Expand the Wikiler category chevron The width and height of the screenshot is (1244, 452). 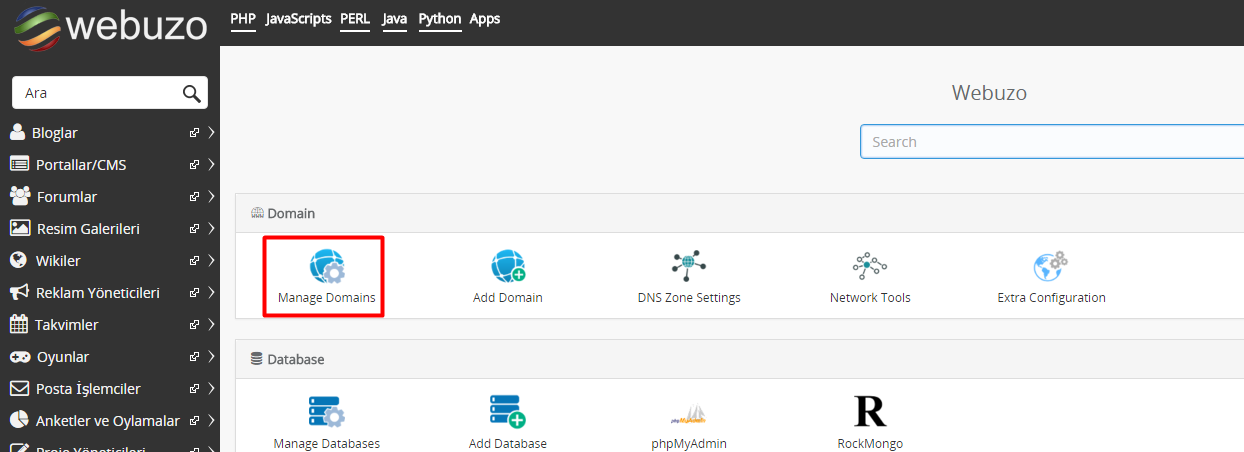212,261
